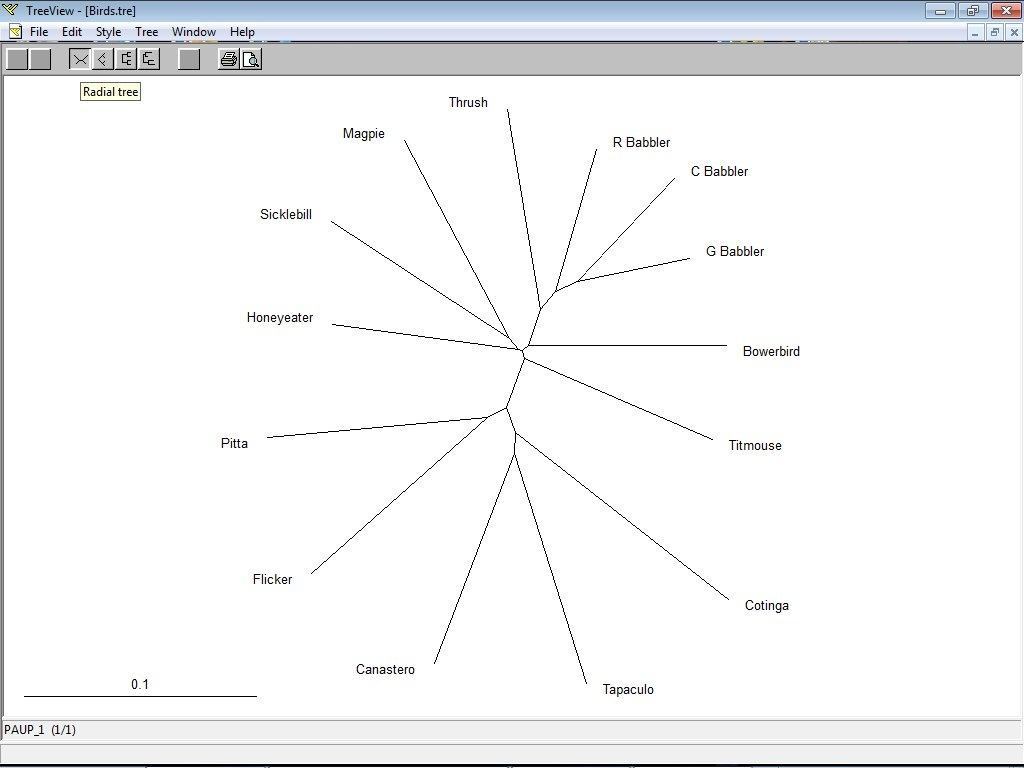Click the Print toolbar icon
1024x768 pixels.
229,59
